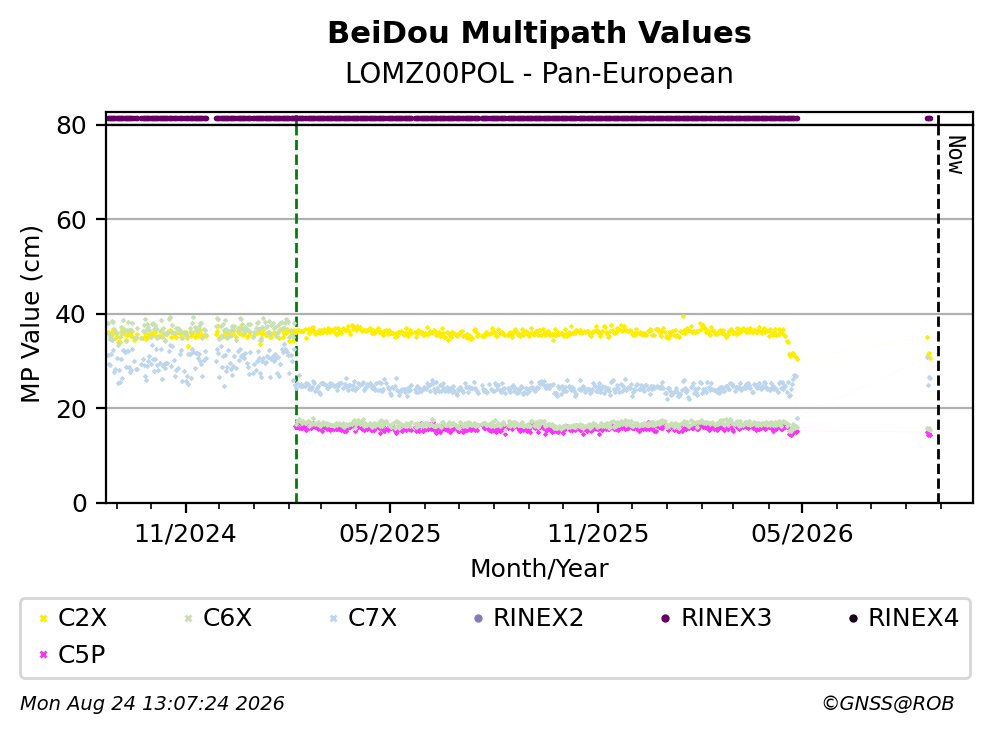The width and height of the screenshot is (993, 734).
Task: Click the C5P magenta legend marker
Action: click(x=43, y=654)
